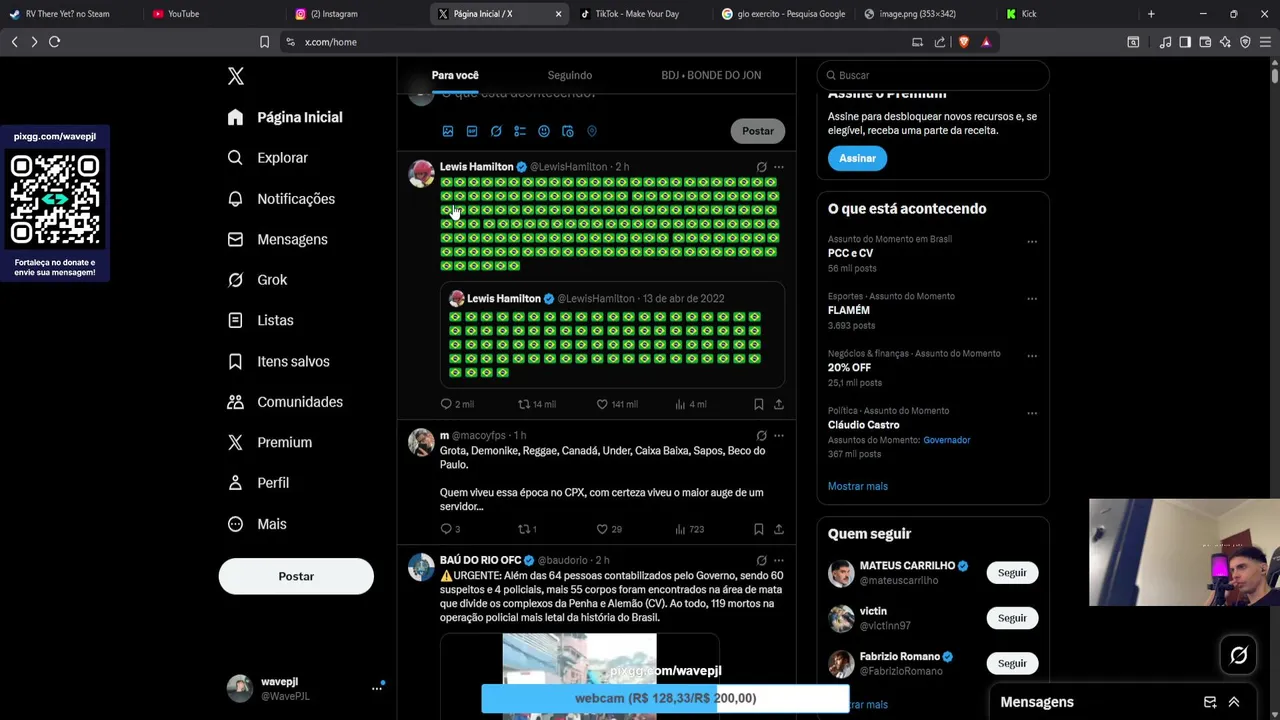Open options for 20% OFF trend
The height and width of the screenshot is (720, 1280).
(1032, 356)
